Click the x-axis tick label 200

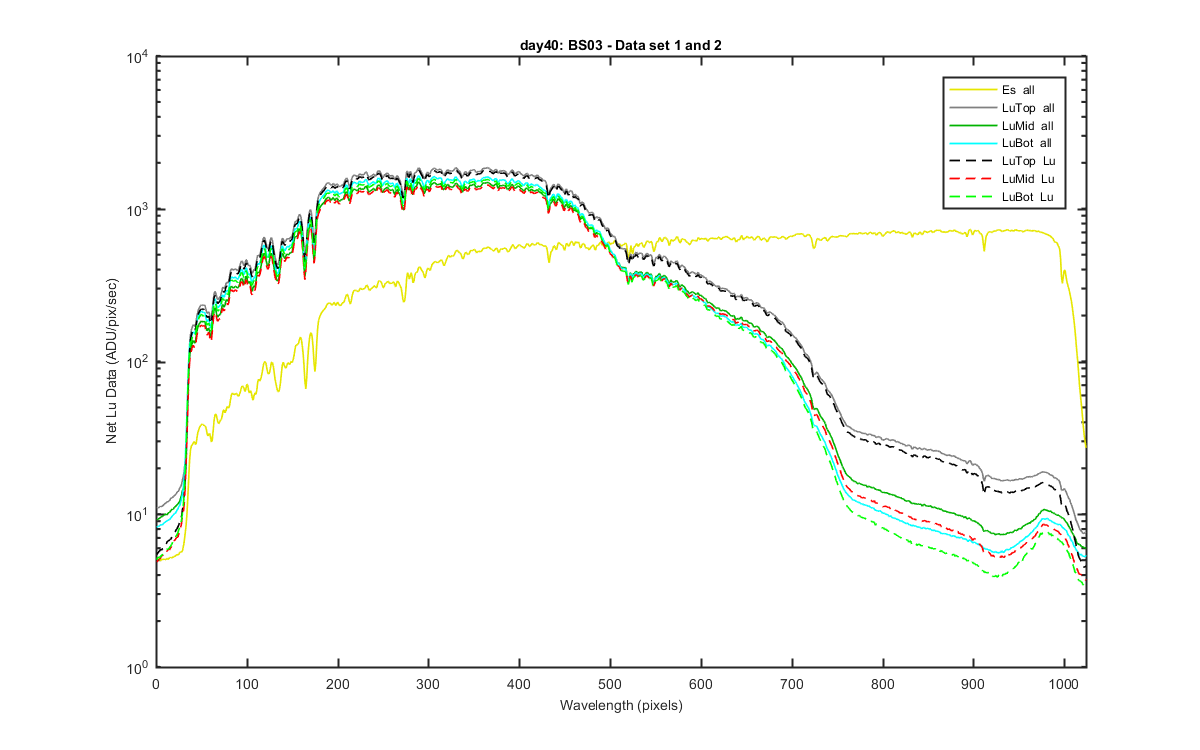click(337, 685)
